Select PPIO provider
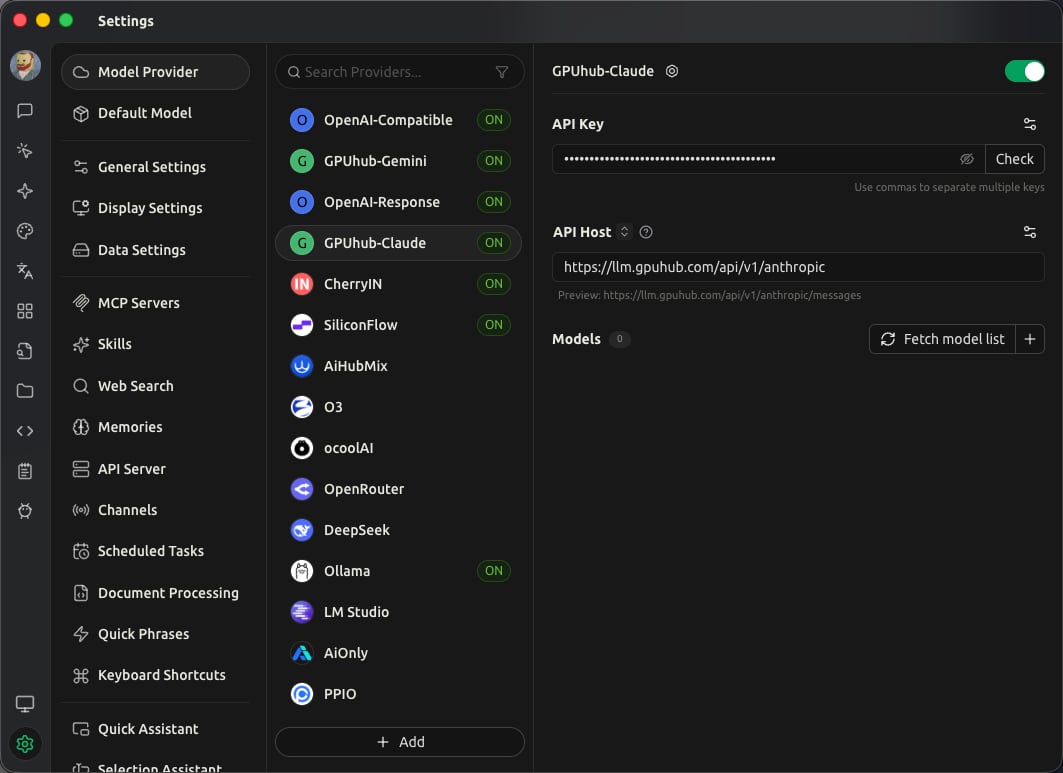Screen dimensions: 1063x773 (399, 694)
